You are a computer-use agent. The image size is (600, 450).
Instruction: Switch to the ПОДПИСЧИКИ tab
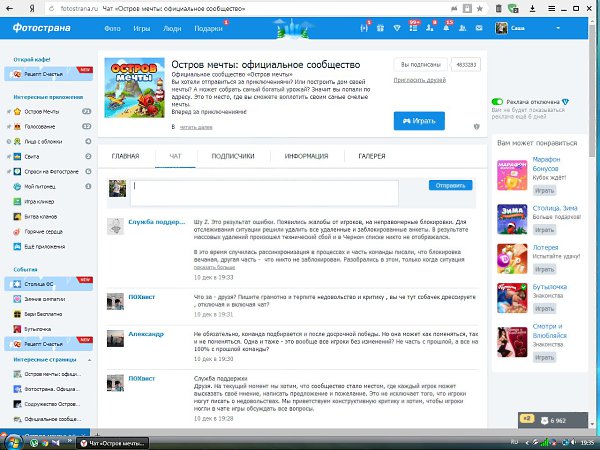tap(234, 156)
